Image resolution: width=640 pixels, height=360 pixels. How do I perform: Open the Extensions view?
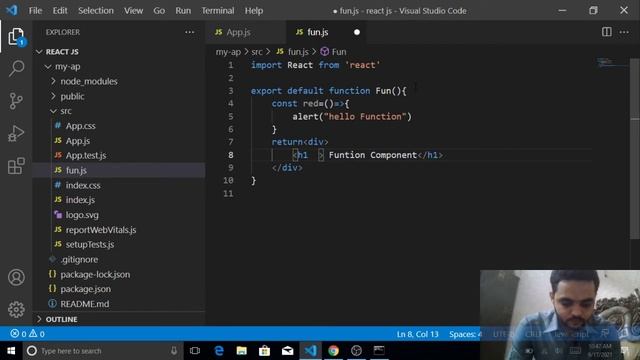point(16,166)
